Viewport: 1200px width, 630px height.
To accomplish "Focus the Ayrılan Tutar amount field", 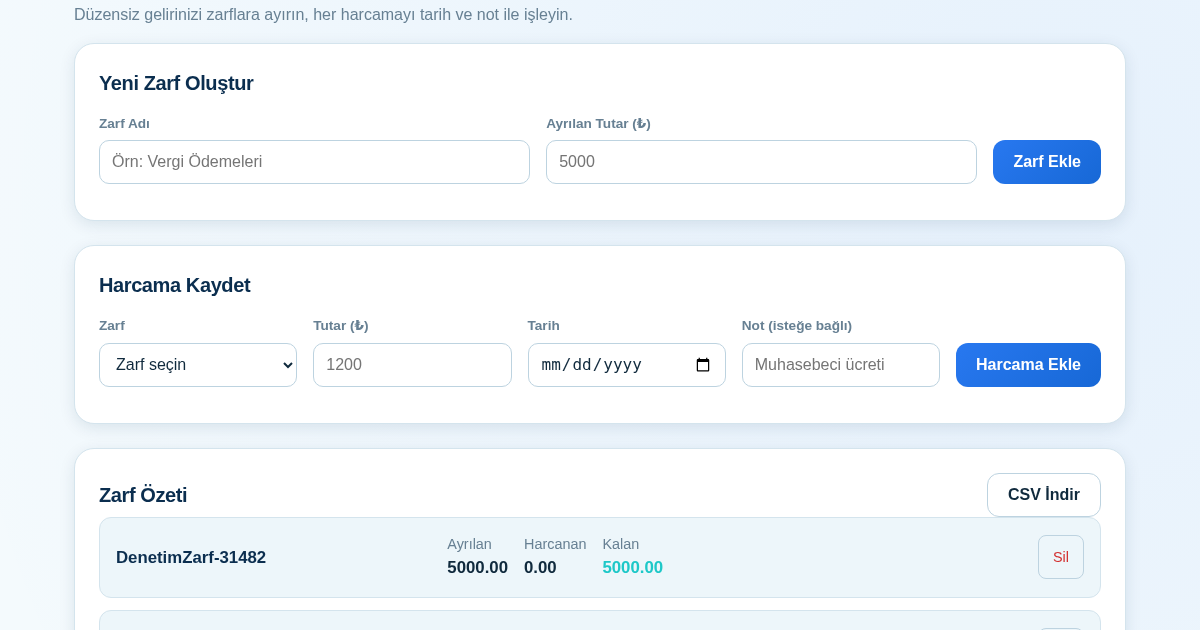I will 761,162.
